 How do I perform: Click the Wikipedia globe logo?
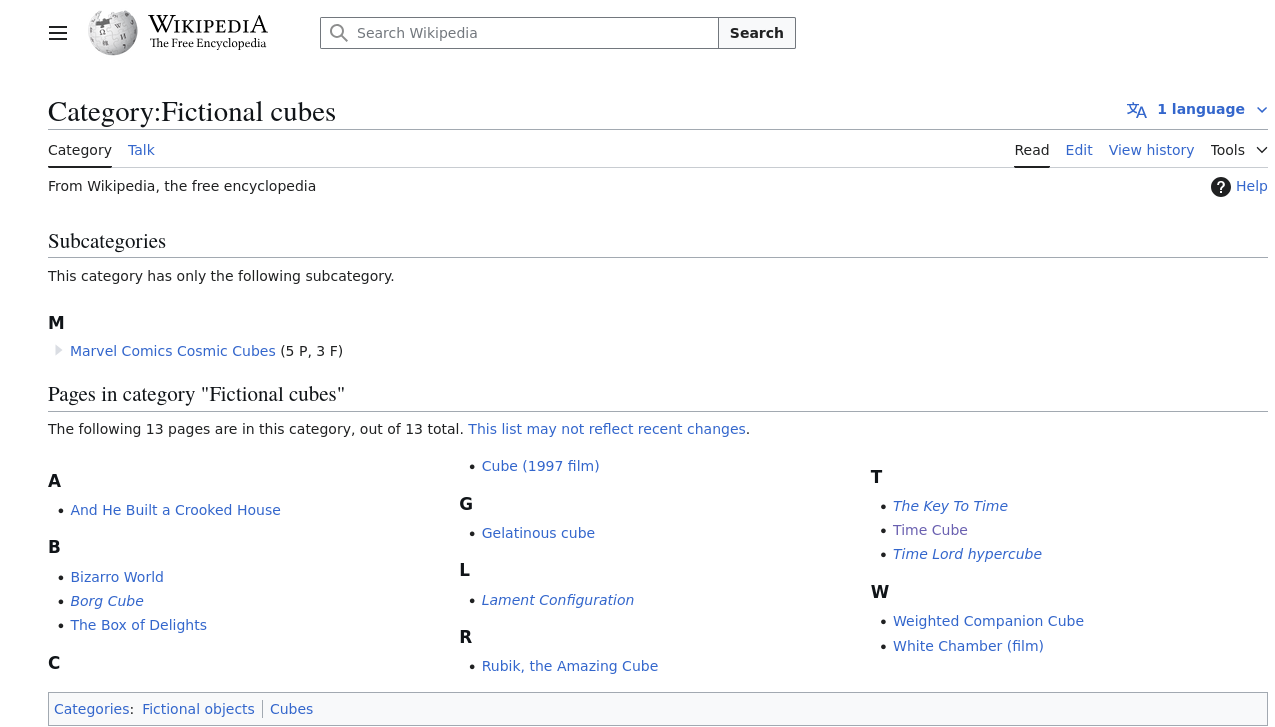[x=113, y=32]
